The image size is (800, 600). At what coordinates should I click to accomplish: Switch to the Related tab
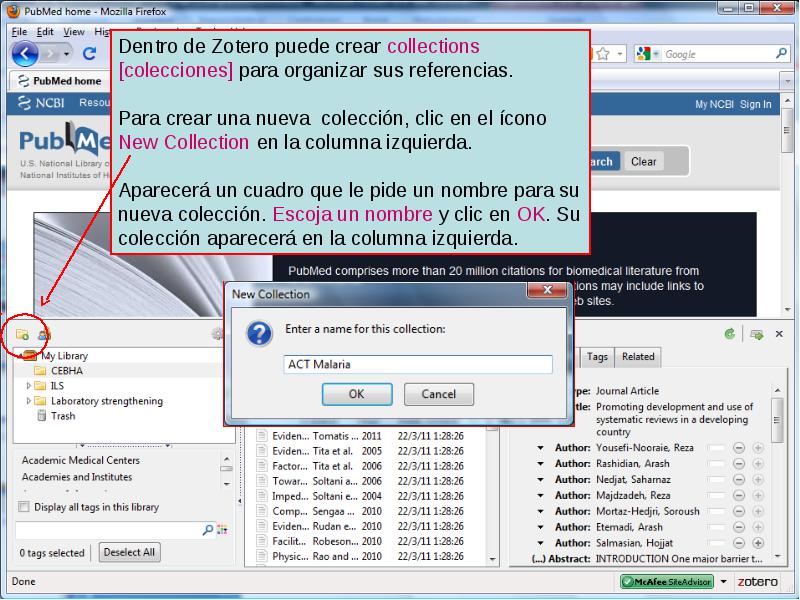point(638,357)
